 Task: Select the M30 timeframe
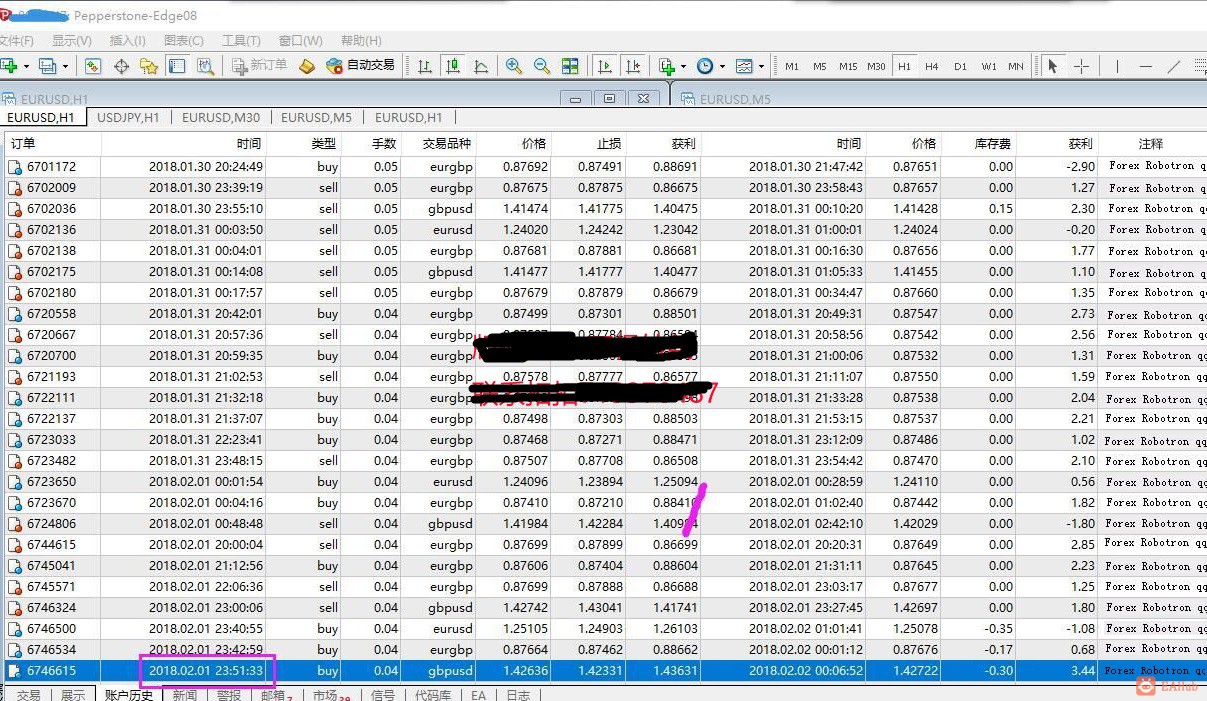click(x=876, y=66)
